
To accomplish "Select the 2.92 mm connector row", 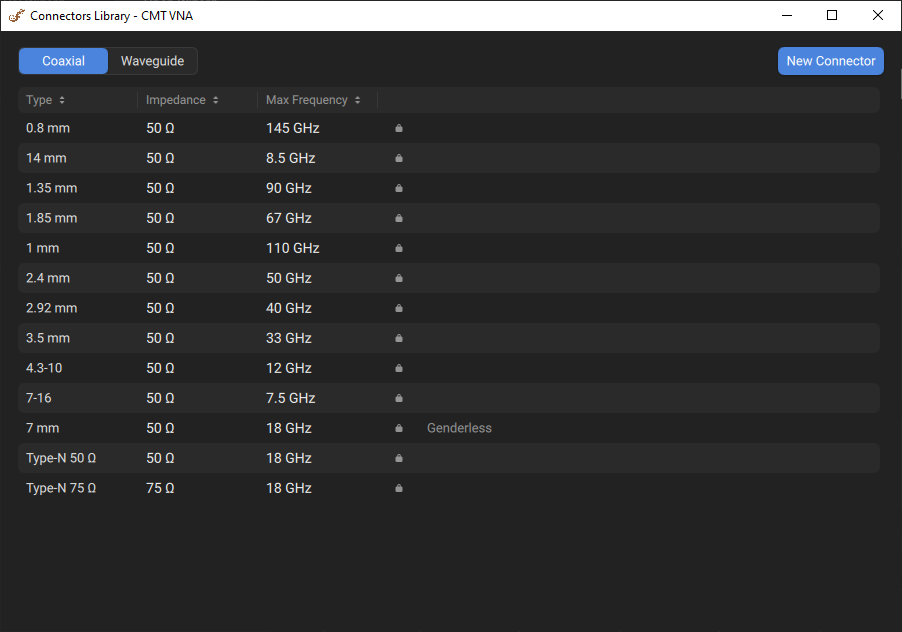I will click(x=51, y=308).
